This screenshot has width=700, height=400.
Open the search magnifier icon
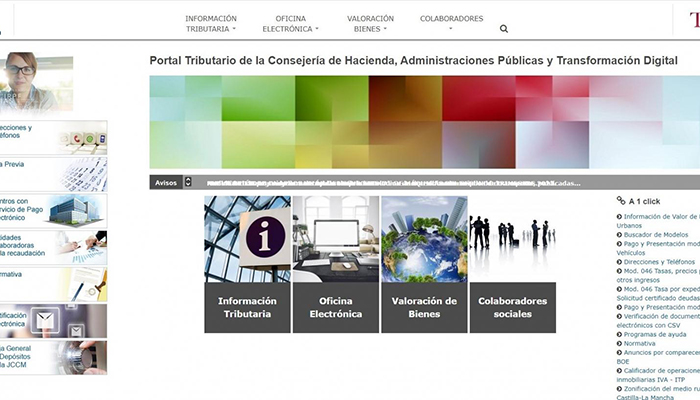click(x=504, y=29)
